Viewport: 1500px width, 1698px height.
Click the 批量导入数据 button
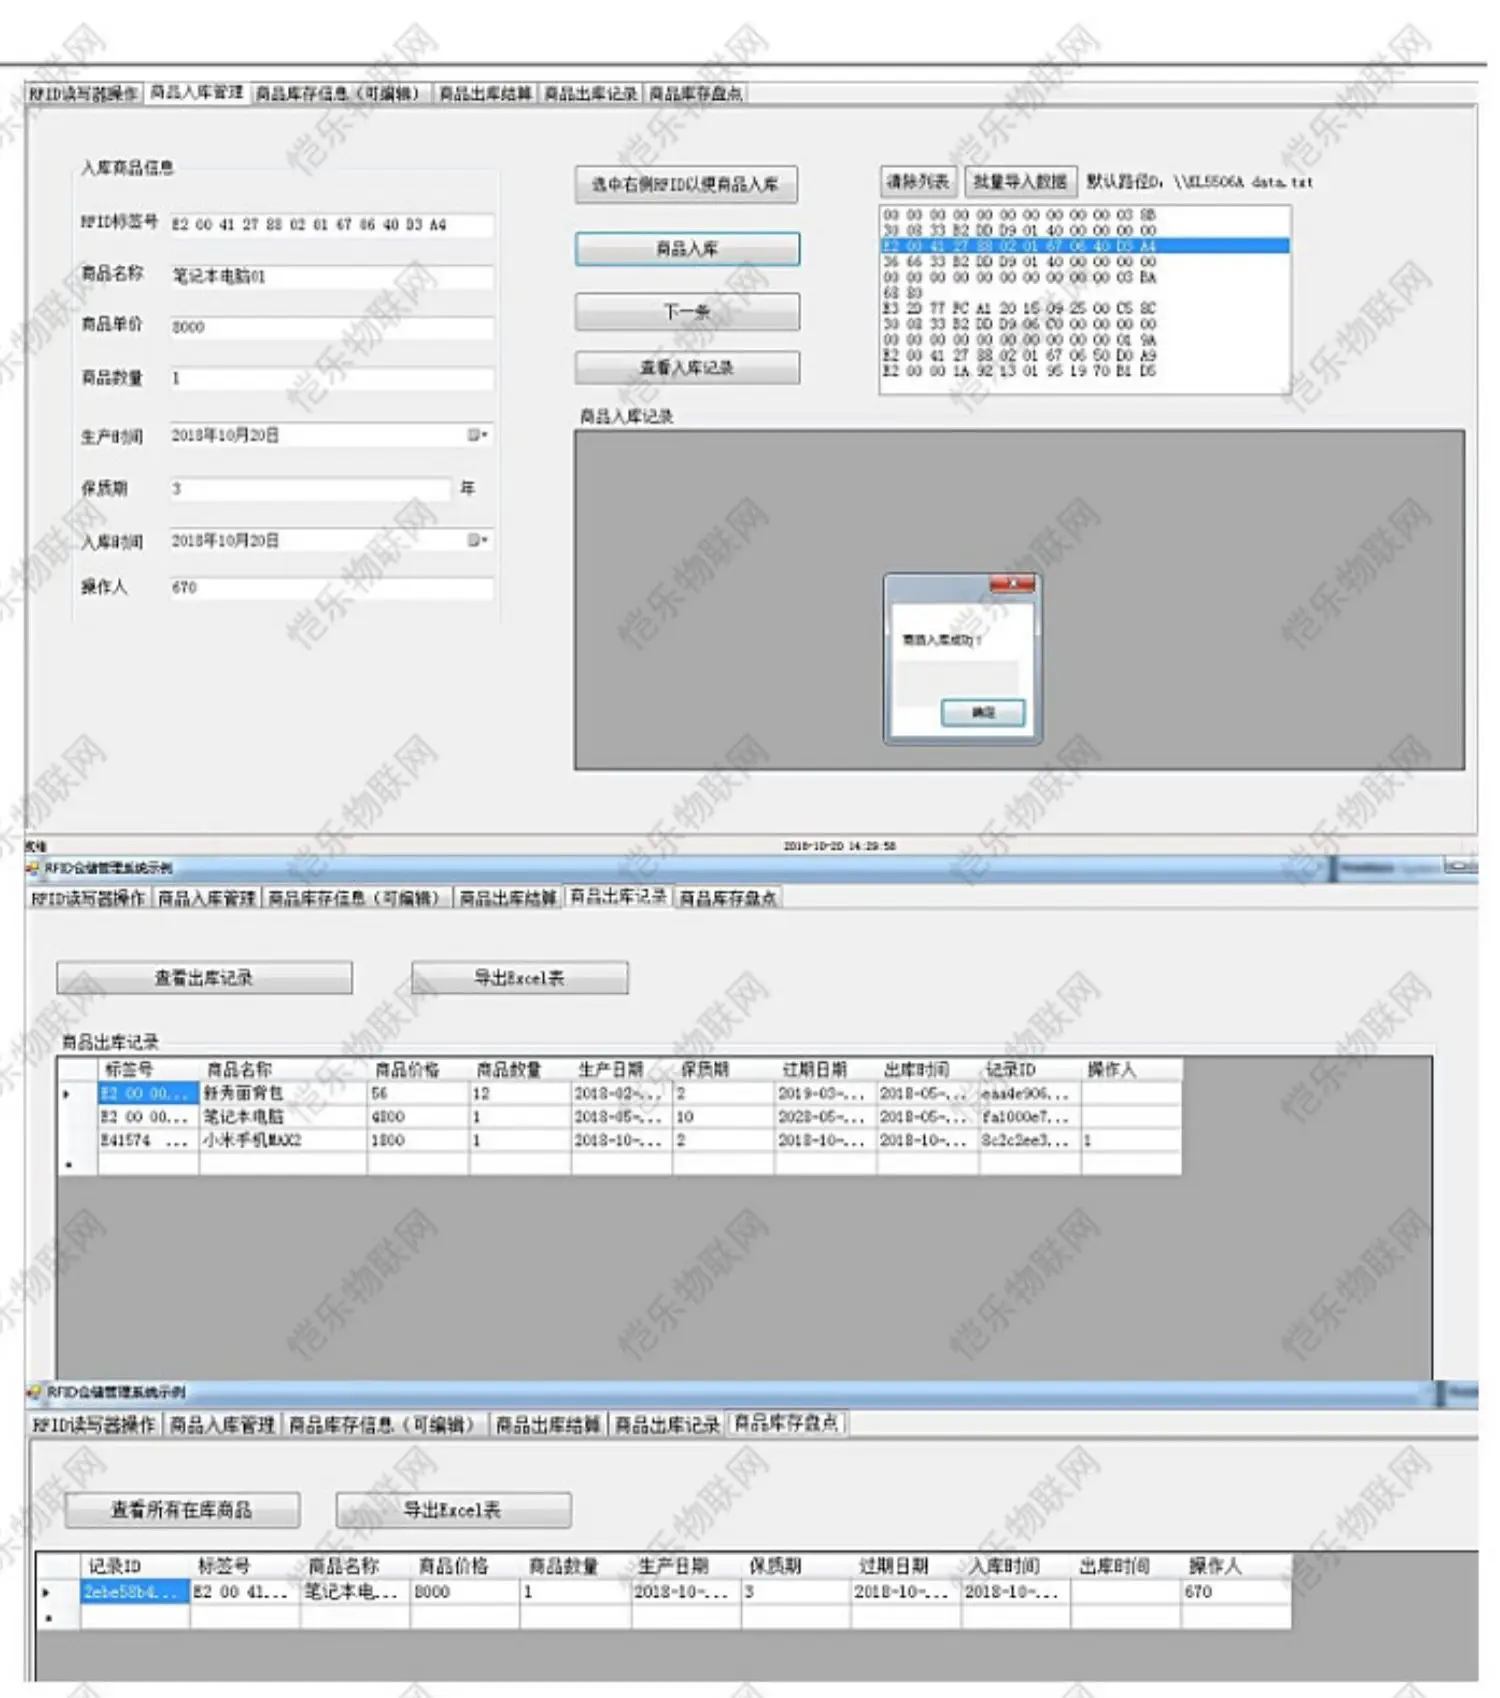click(1020, 182)
